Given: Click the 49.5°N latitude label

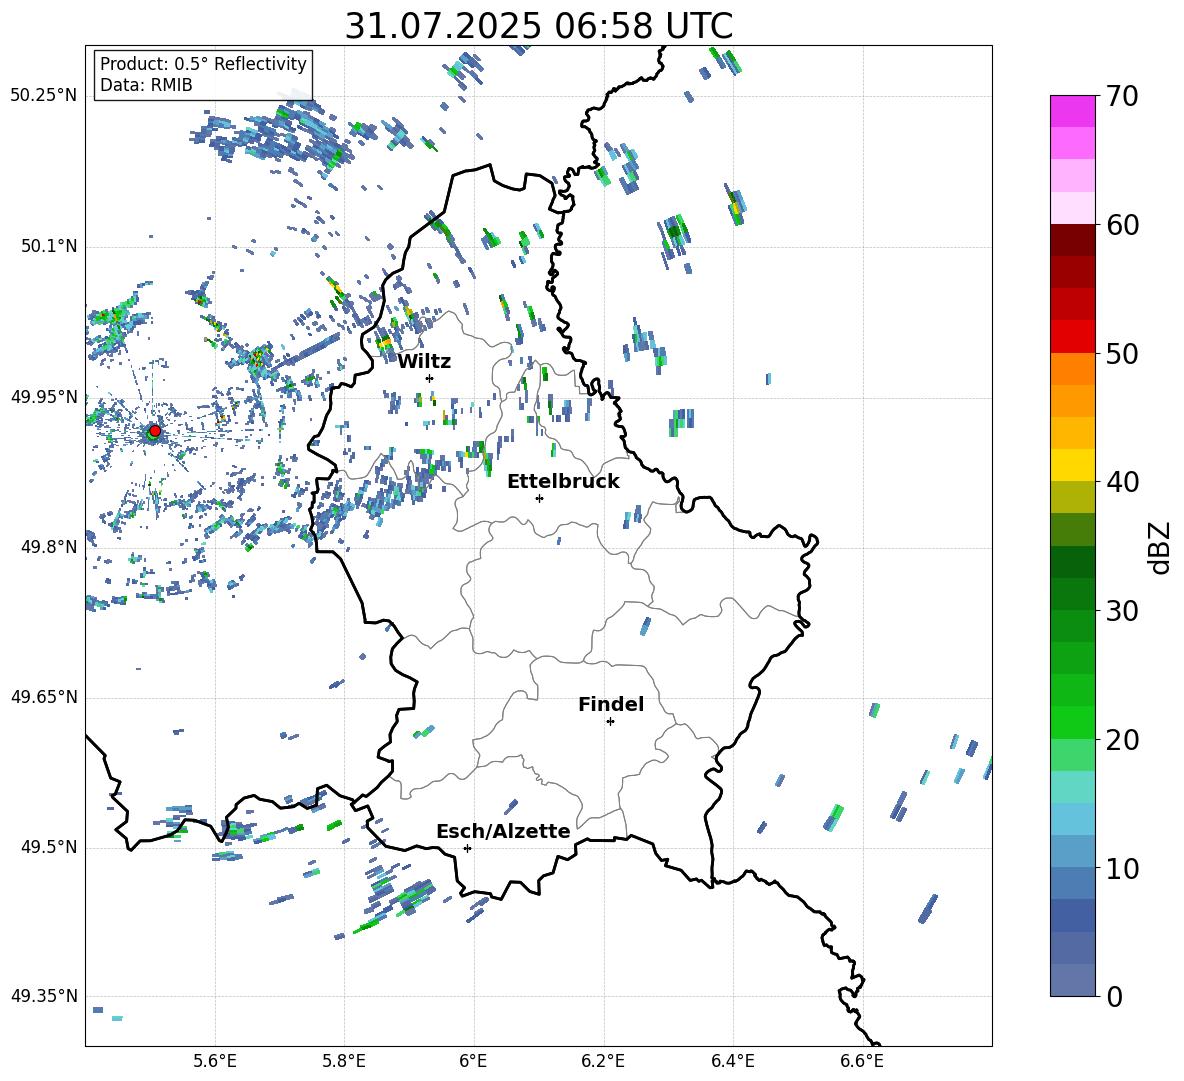Looking at the screenshot, I should coord(49,847).
